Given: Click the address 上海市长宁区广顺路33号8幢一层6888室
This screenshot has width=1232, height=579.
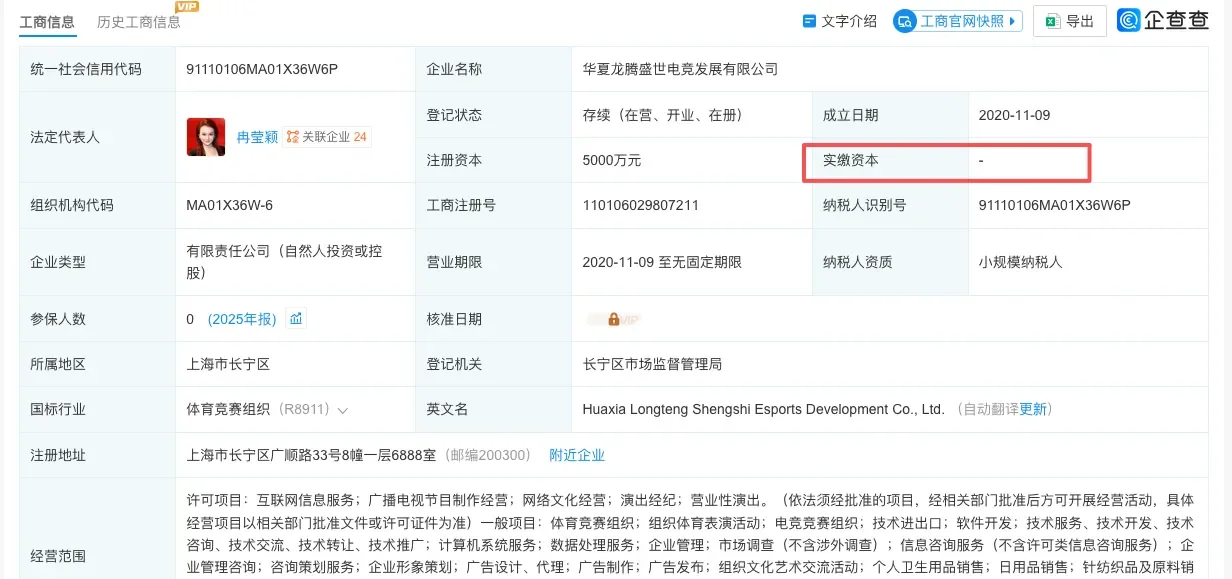Looking at the screenshot, I should [312, 455].
